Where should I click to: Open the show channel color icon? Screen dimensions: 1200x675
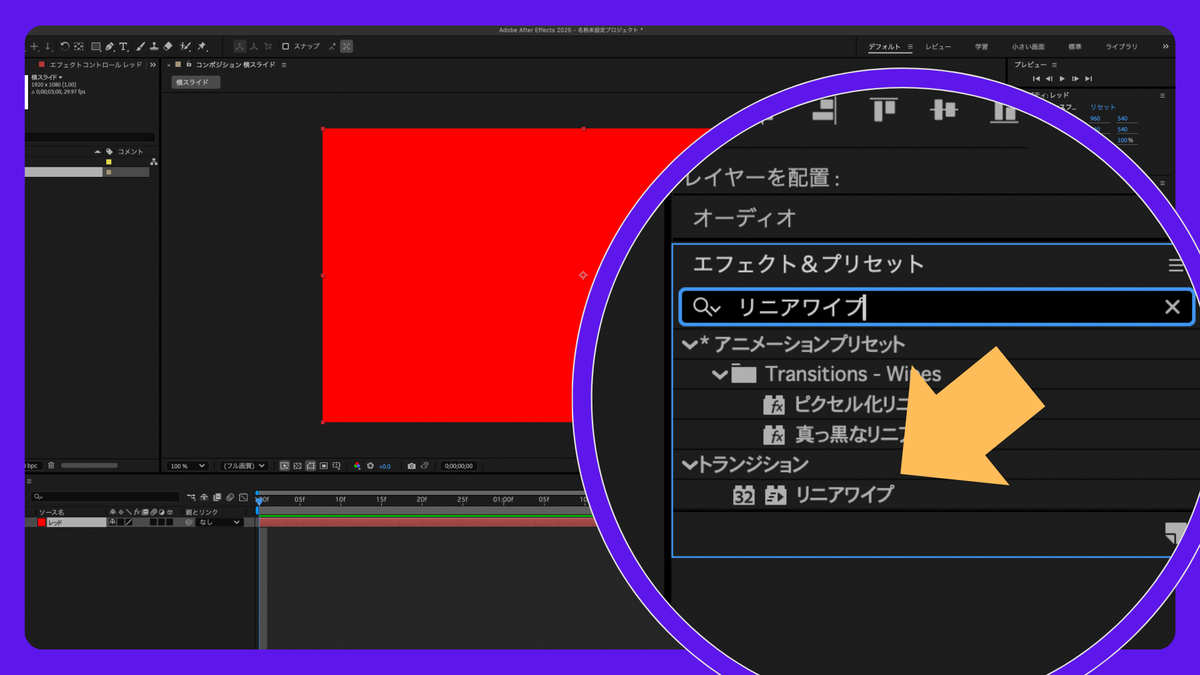(x=357, y=466)
